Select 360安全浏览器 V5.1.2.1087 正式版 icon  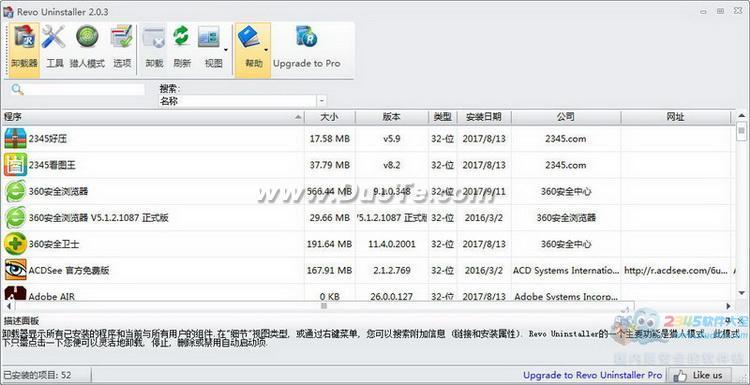coord(15,218)
